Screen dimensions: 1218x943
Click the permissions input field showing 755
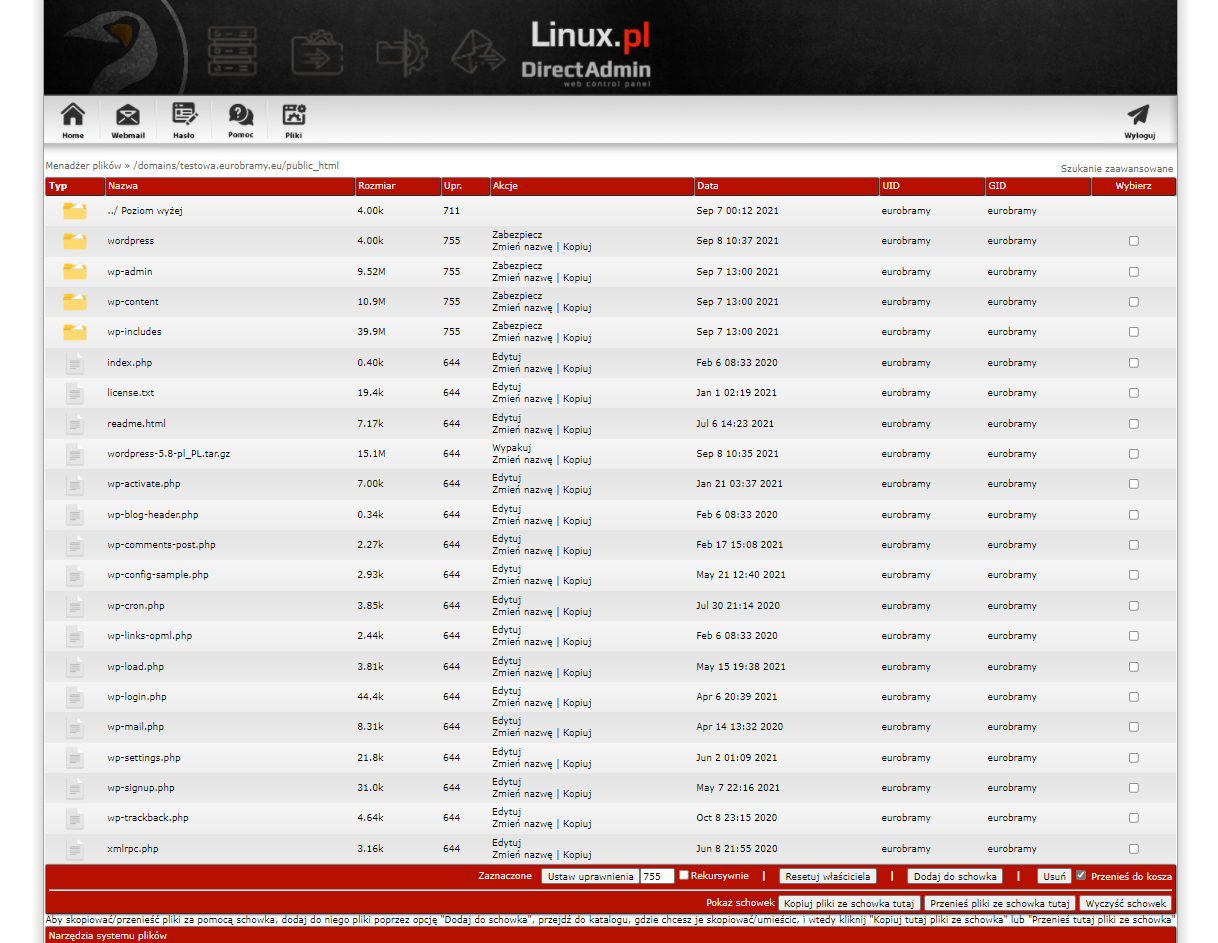[657, 877]
